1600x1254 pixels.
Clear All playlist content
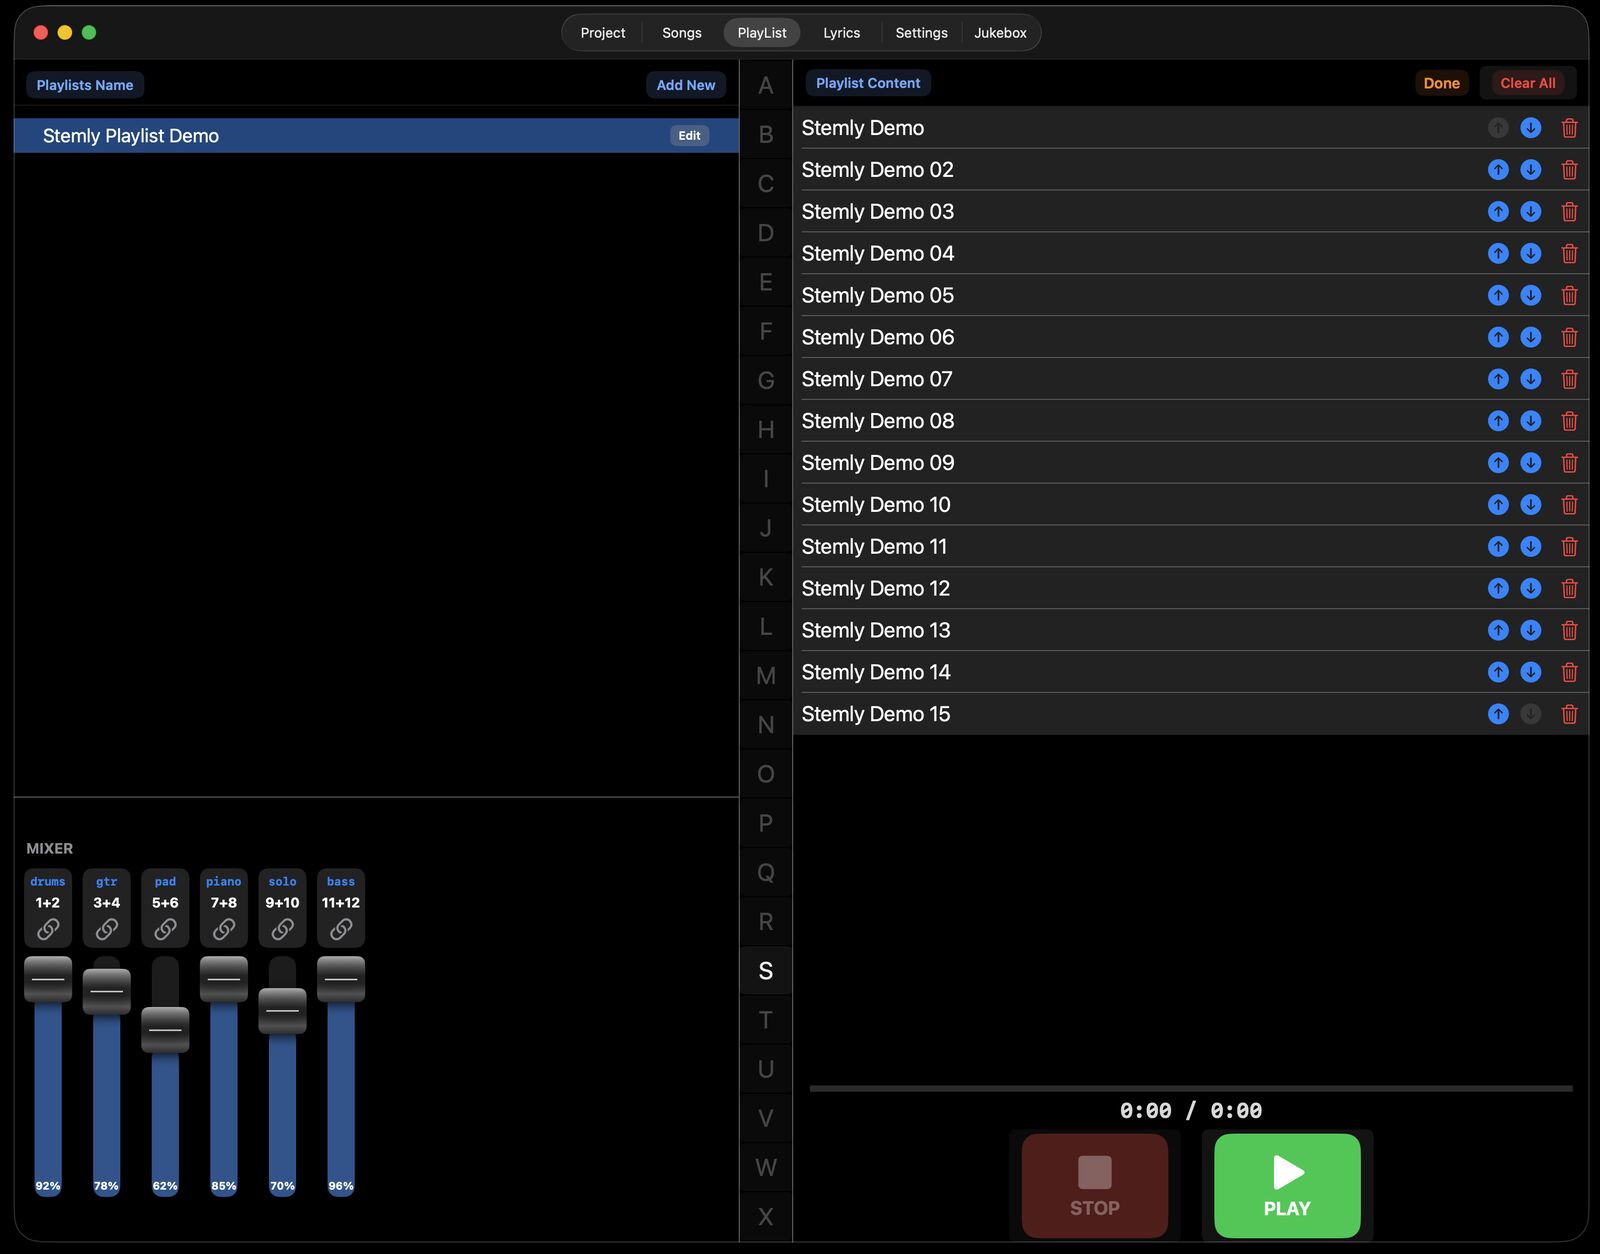point(1528,83)
